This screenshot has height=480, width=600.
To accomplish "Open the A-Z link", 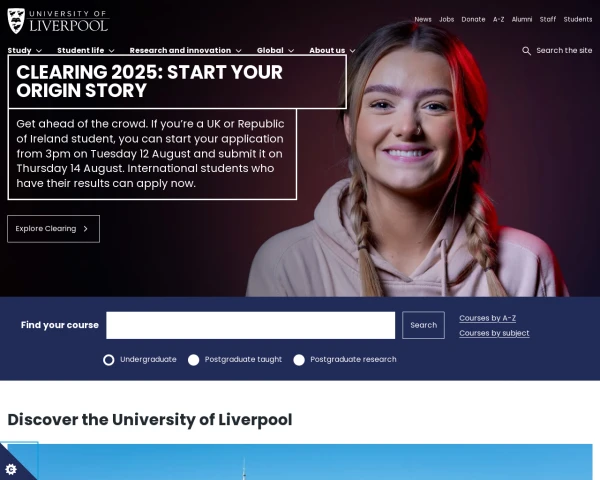I will [499, 20].
